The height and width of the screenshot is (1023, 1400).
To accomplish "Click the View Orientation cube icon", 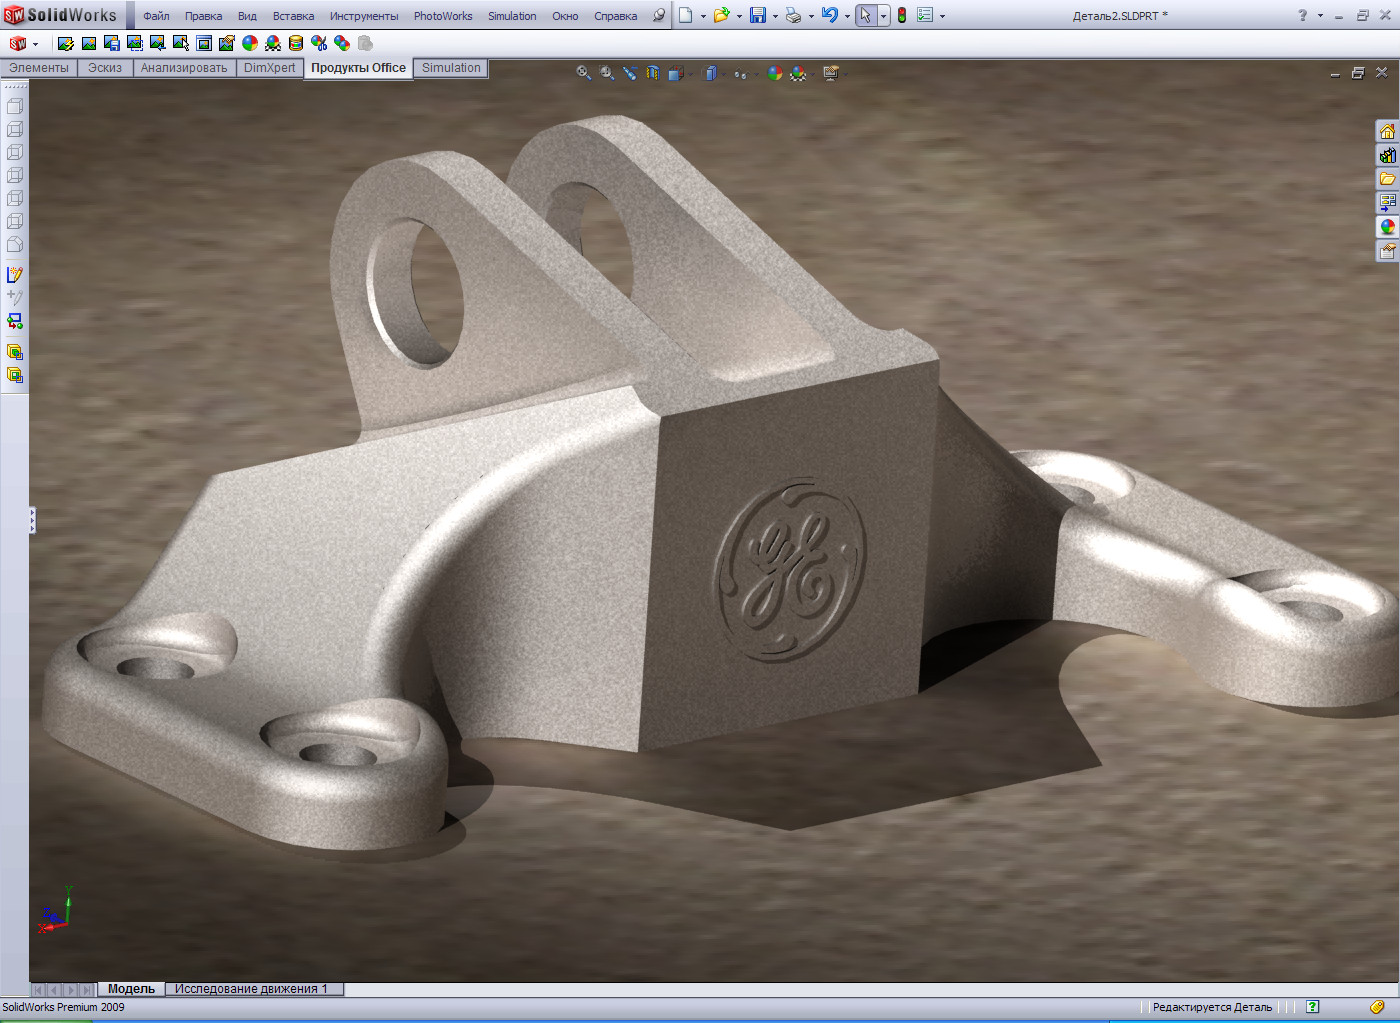I will coord(676,73).
